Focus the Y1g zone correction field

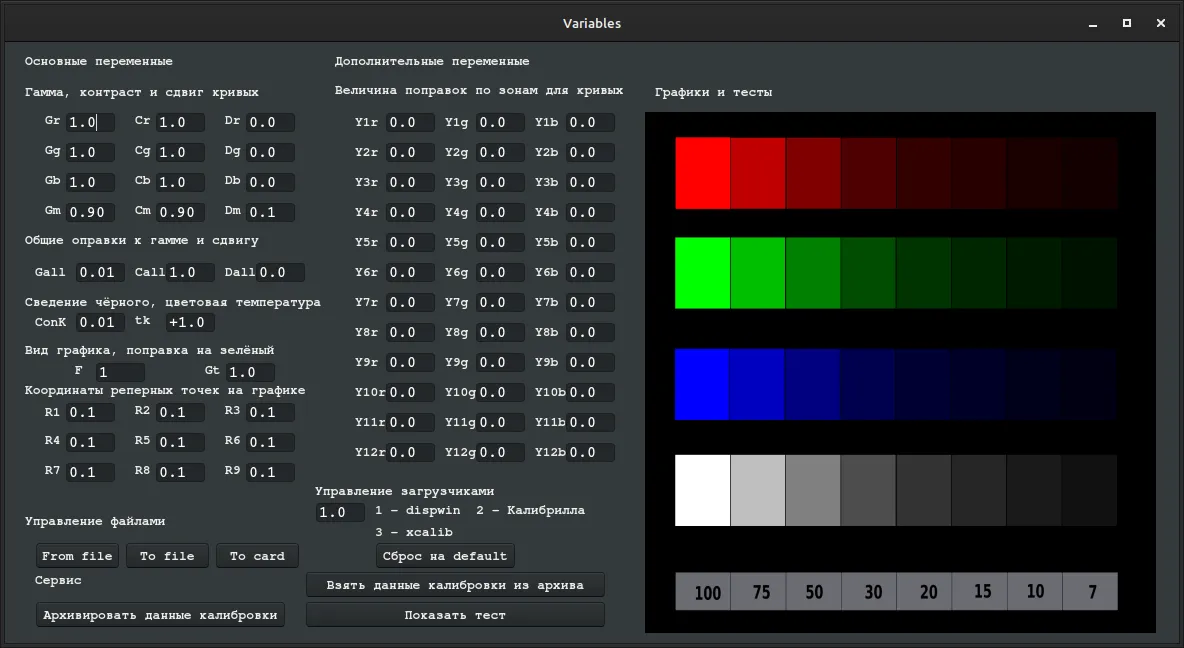coord(501,122)
